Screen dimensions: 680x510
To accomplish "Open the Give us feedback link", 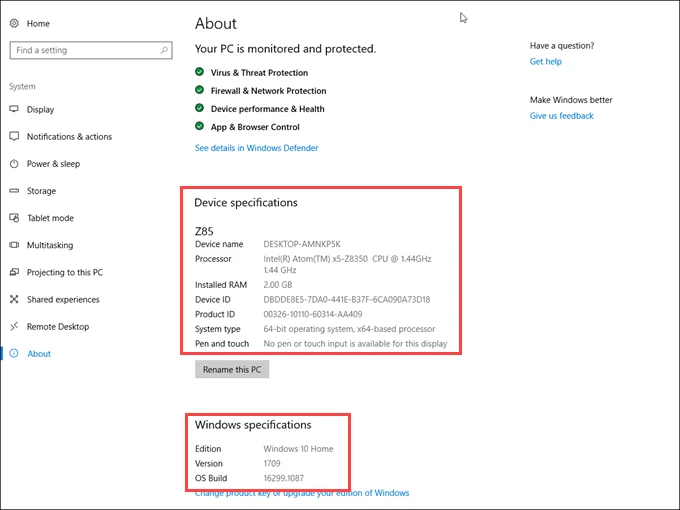I will tap(561, 116).
